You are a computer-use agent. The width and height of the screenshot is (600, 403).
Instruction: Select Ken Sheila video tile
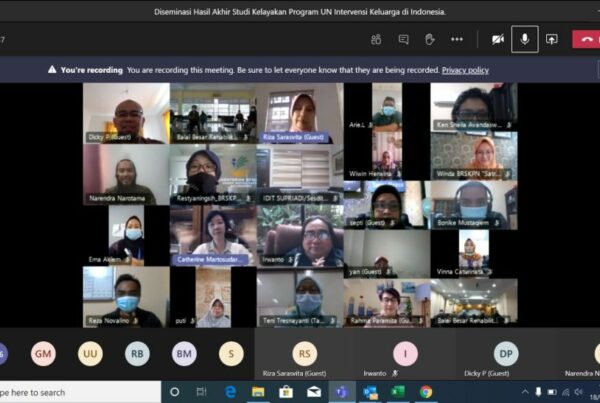[474, 107]
